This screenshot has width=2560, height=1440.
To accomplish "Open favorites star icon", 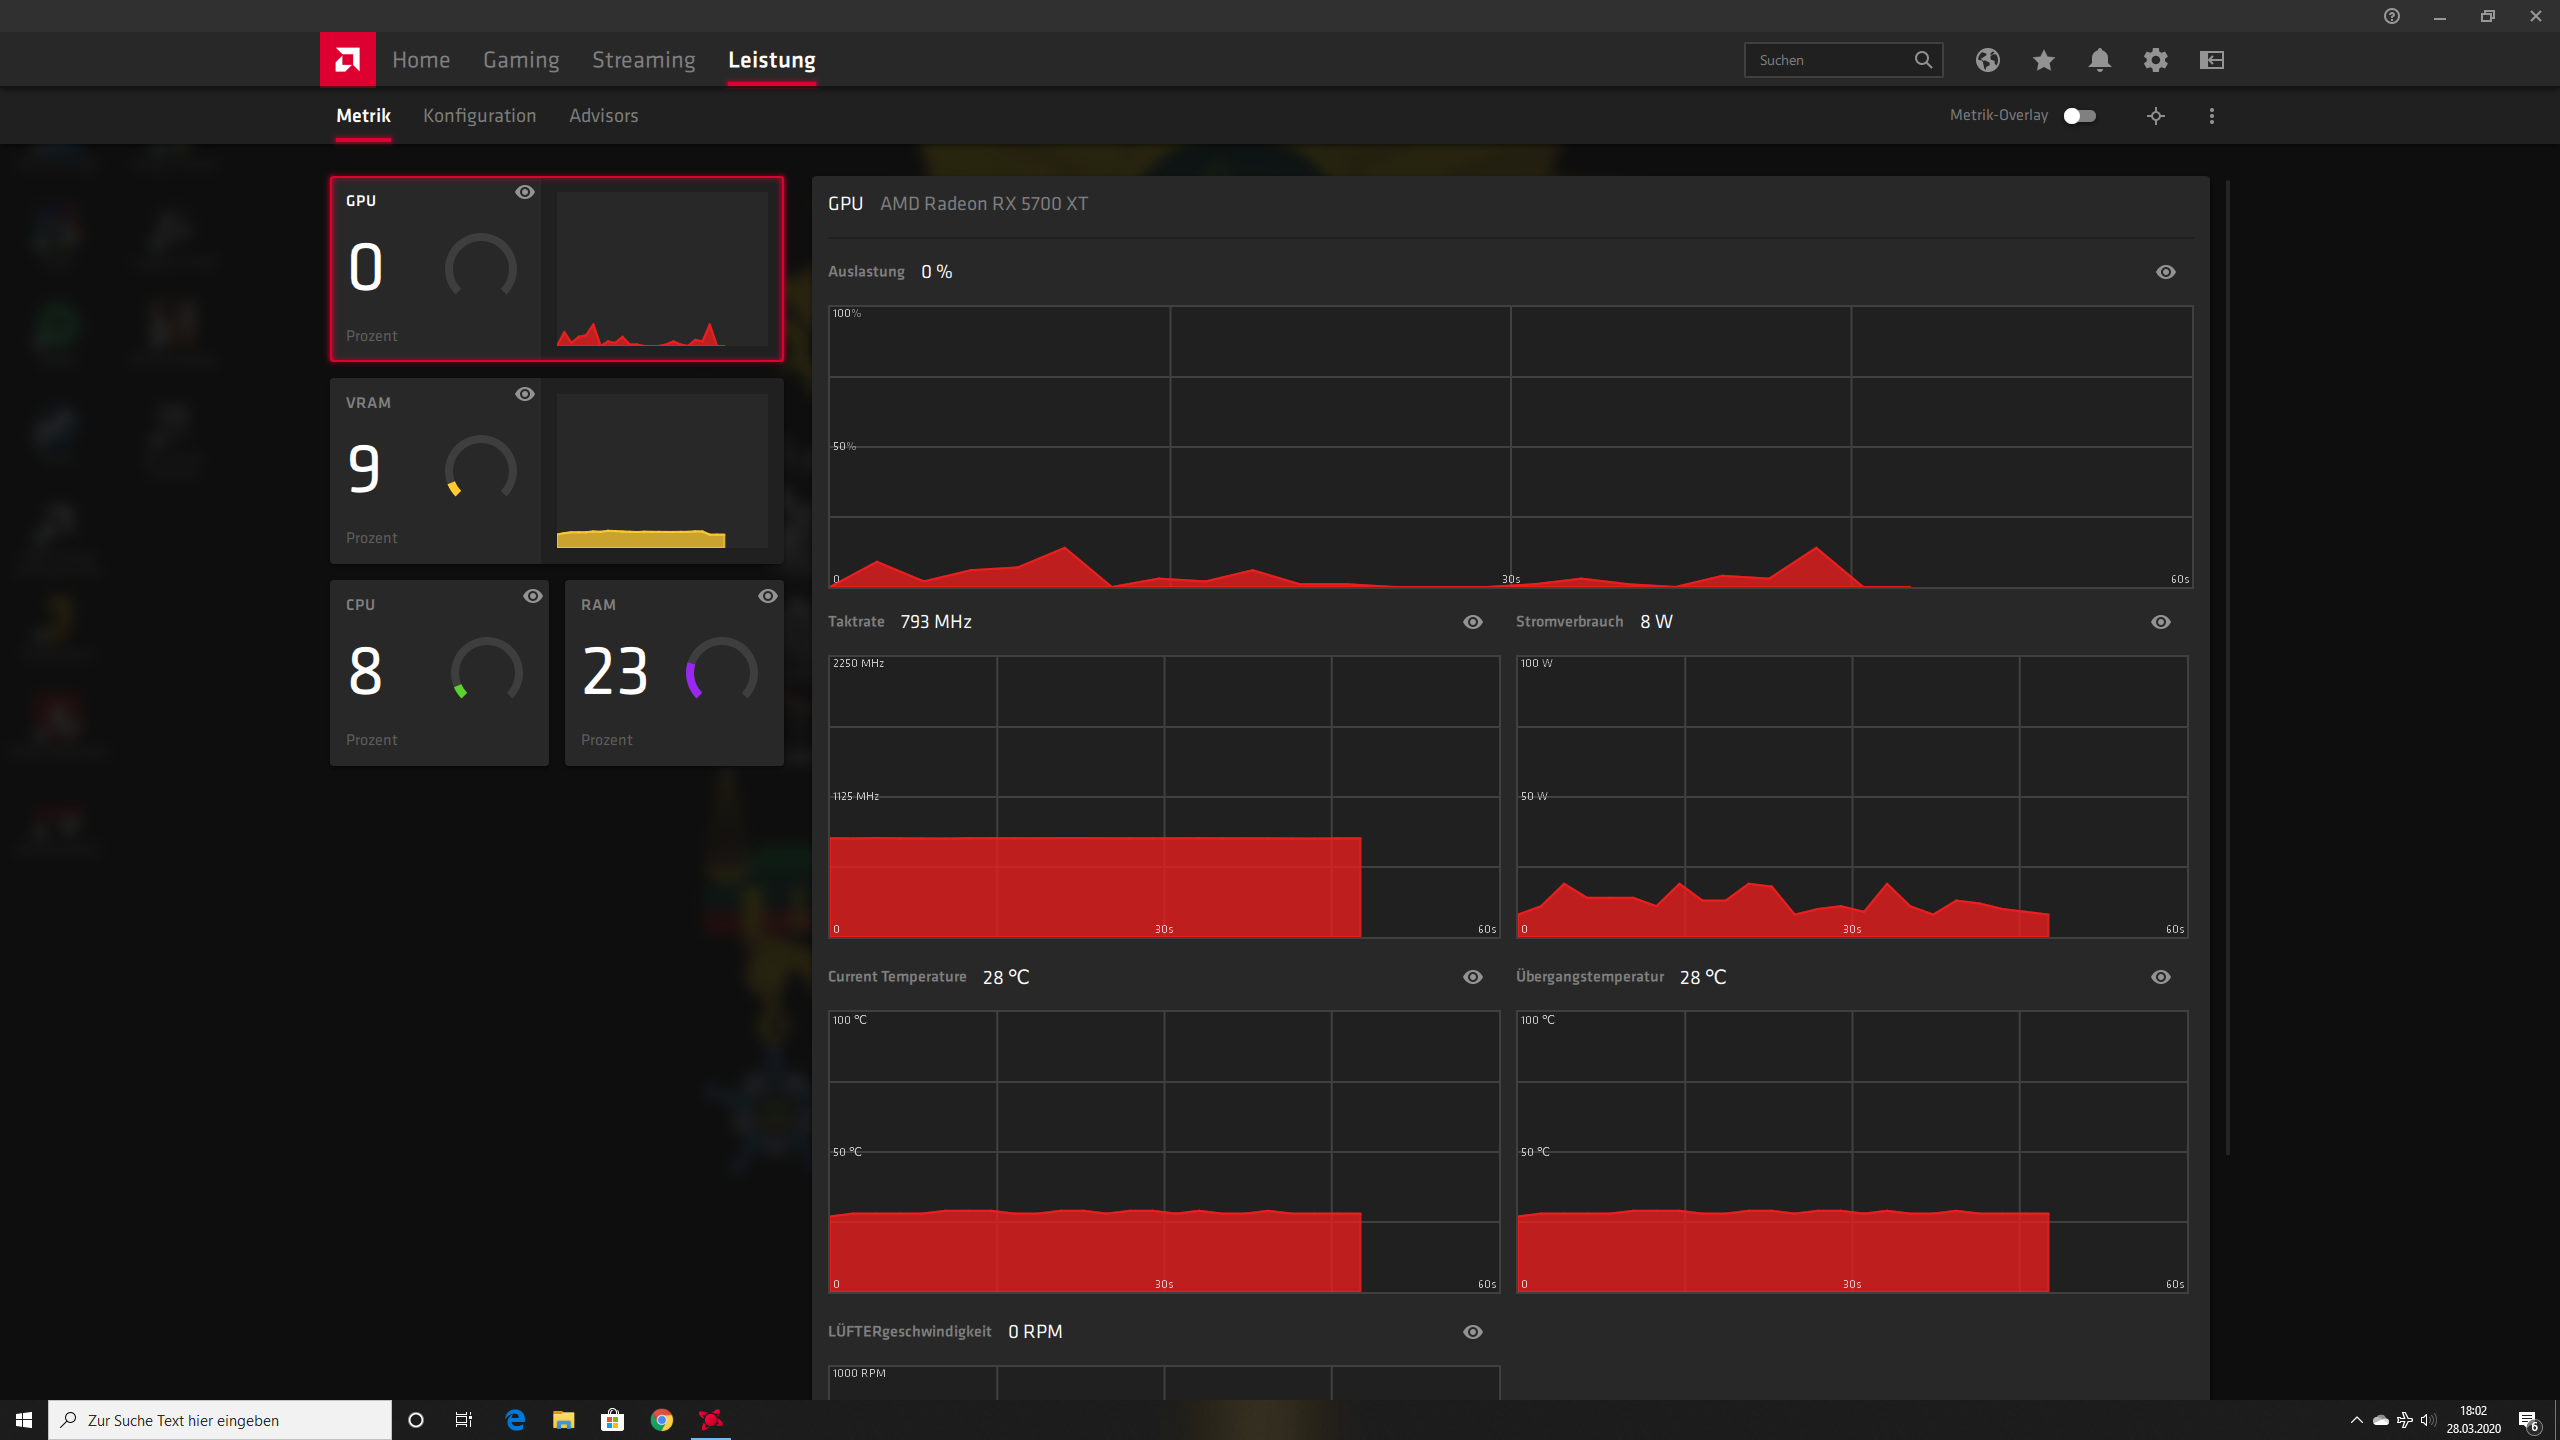I will (2043, 60).
